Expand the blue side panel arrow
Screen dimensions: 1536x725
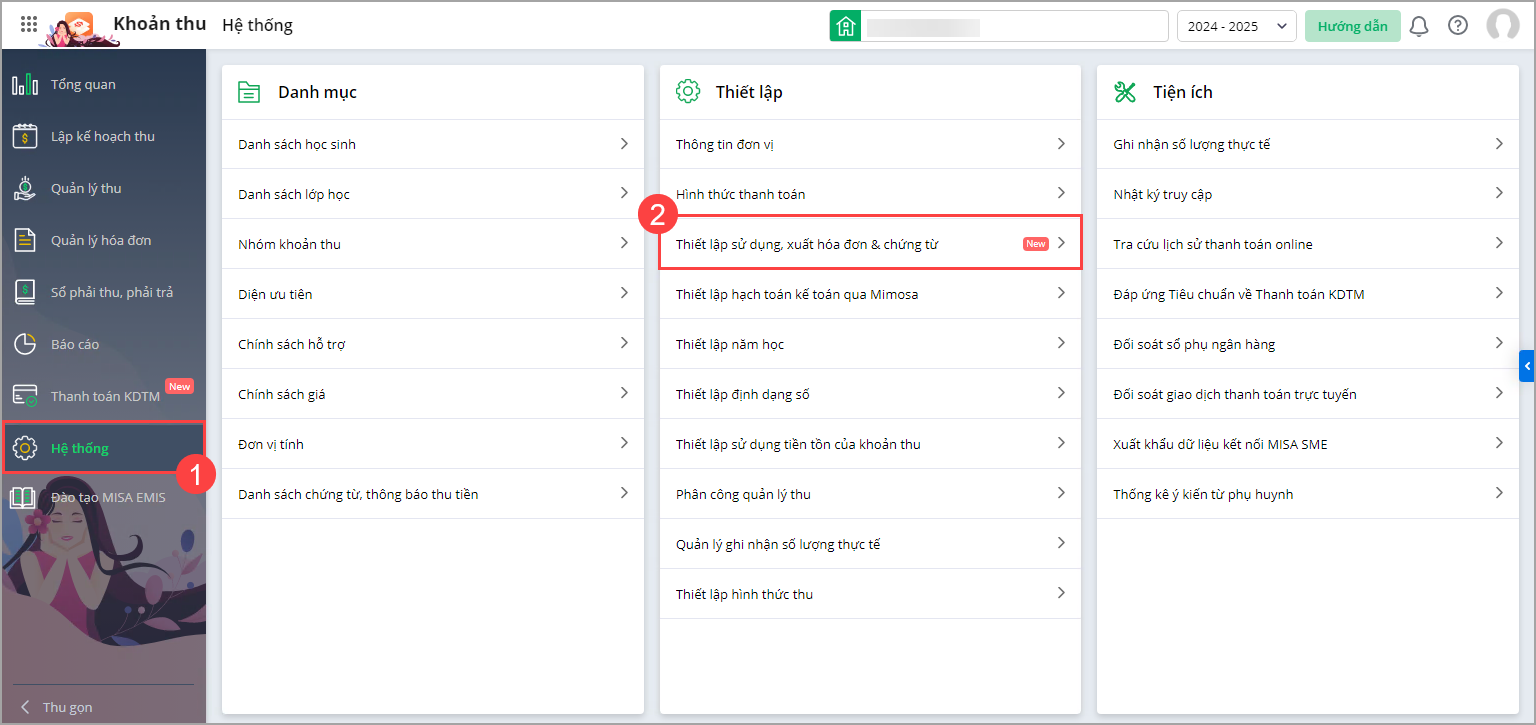pos(1527,366)
